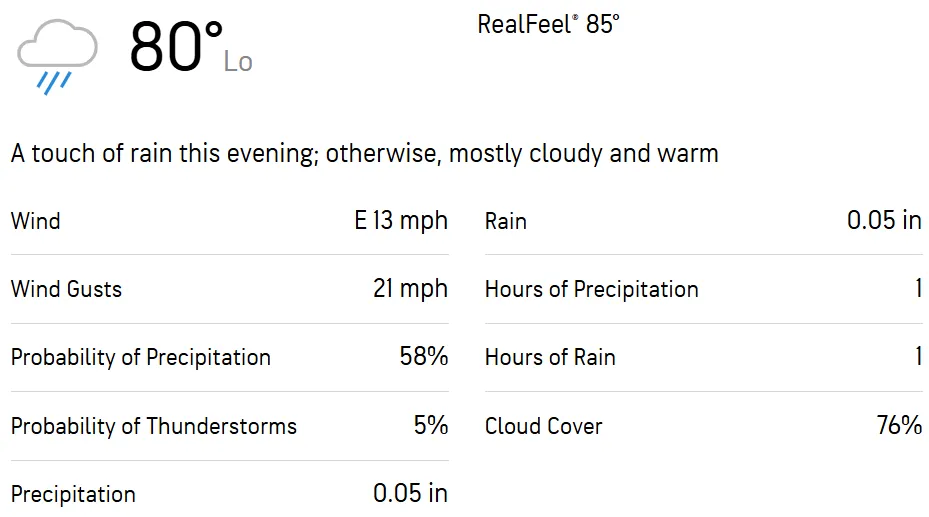Click the 58% precipitation probability value
This screenshot has width=929, height=517.
423,357
